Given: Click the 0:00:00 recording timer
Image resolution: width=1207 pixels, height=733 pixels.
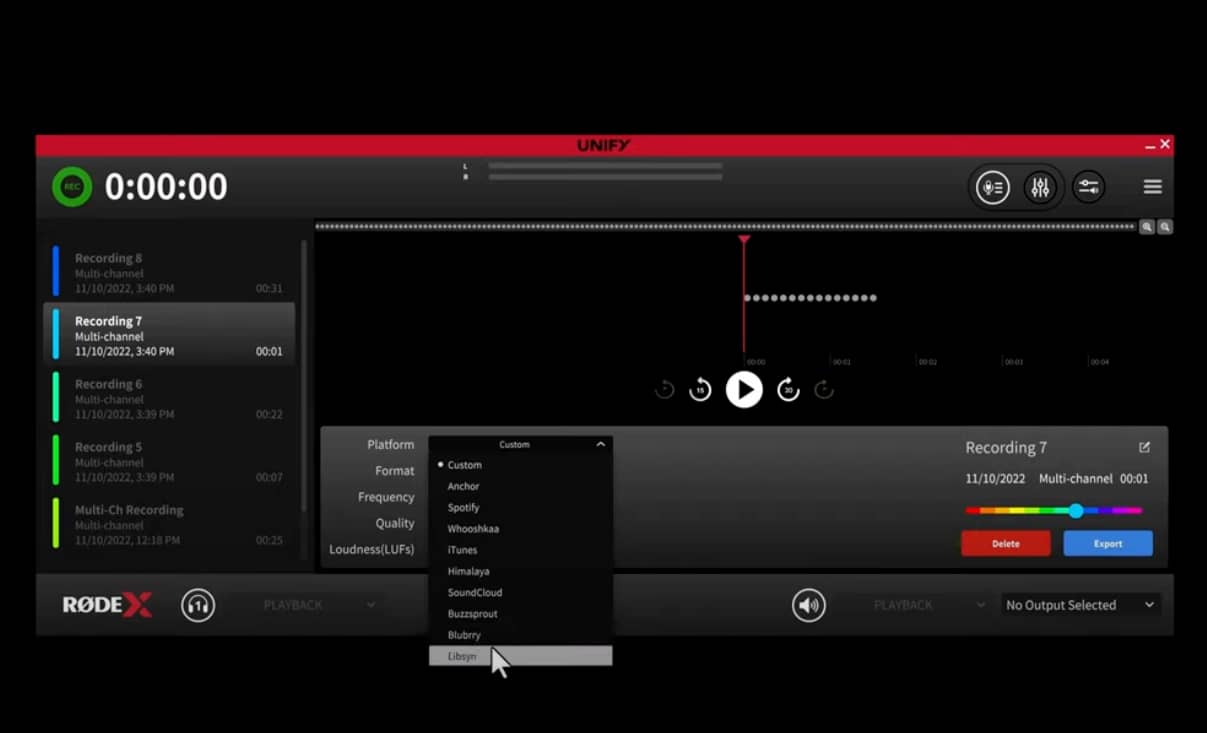Looking at the screenshot, I should (x=166, y=187).
